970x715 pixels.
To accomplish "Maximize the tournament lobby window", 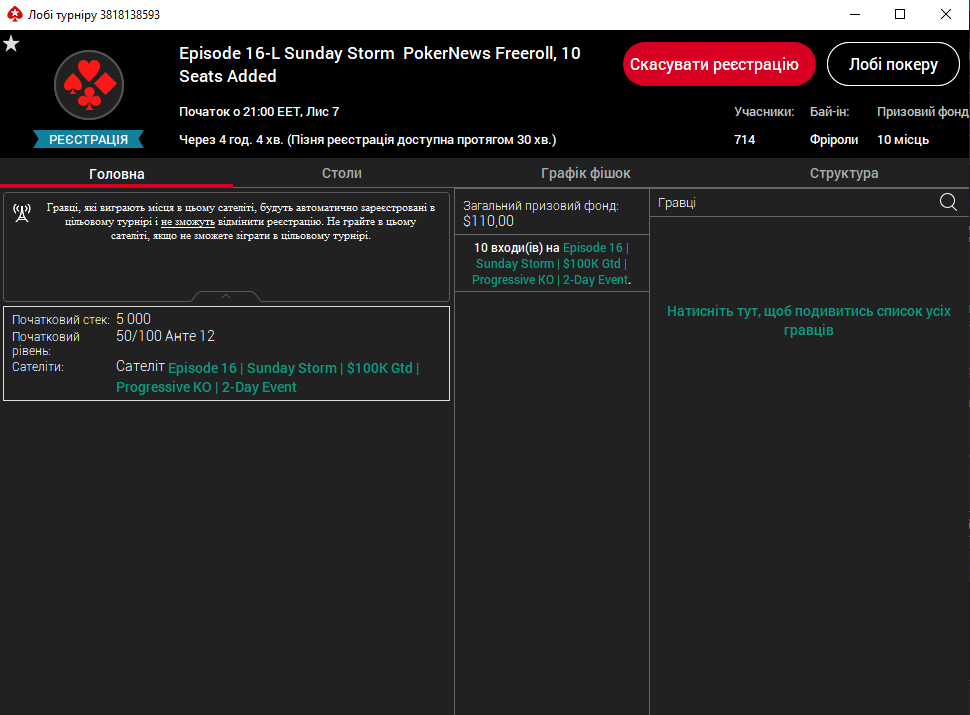I will pos(900,14).
